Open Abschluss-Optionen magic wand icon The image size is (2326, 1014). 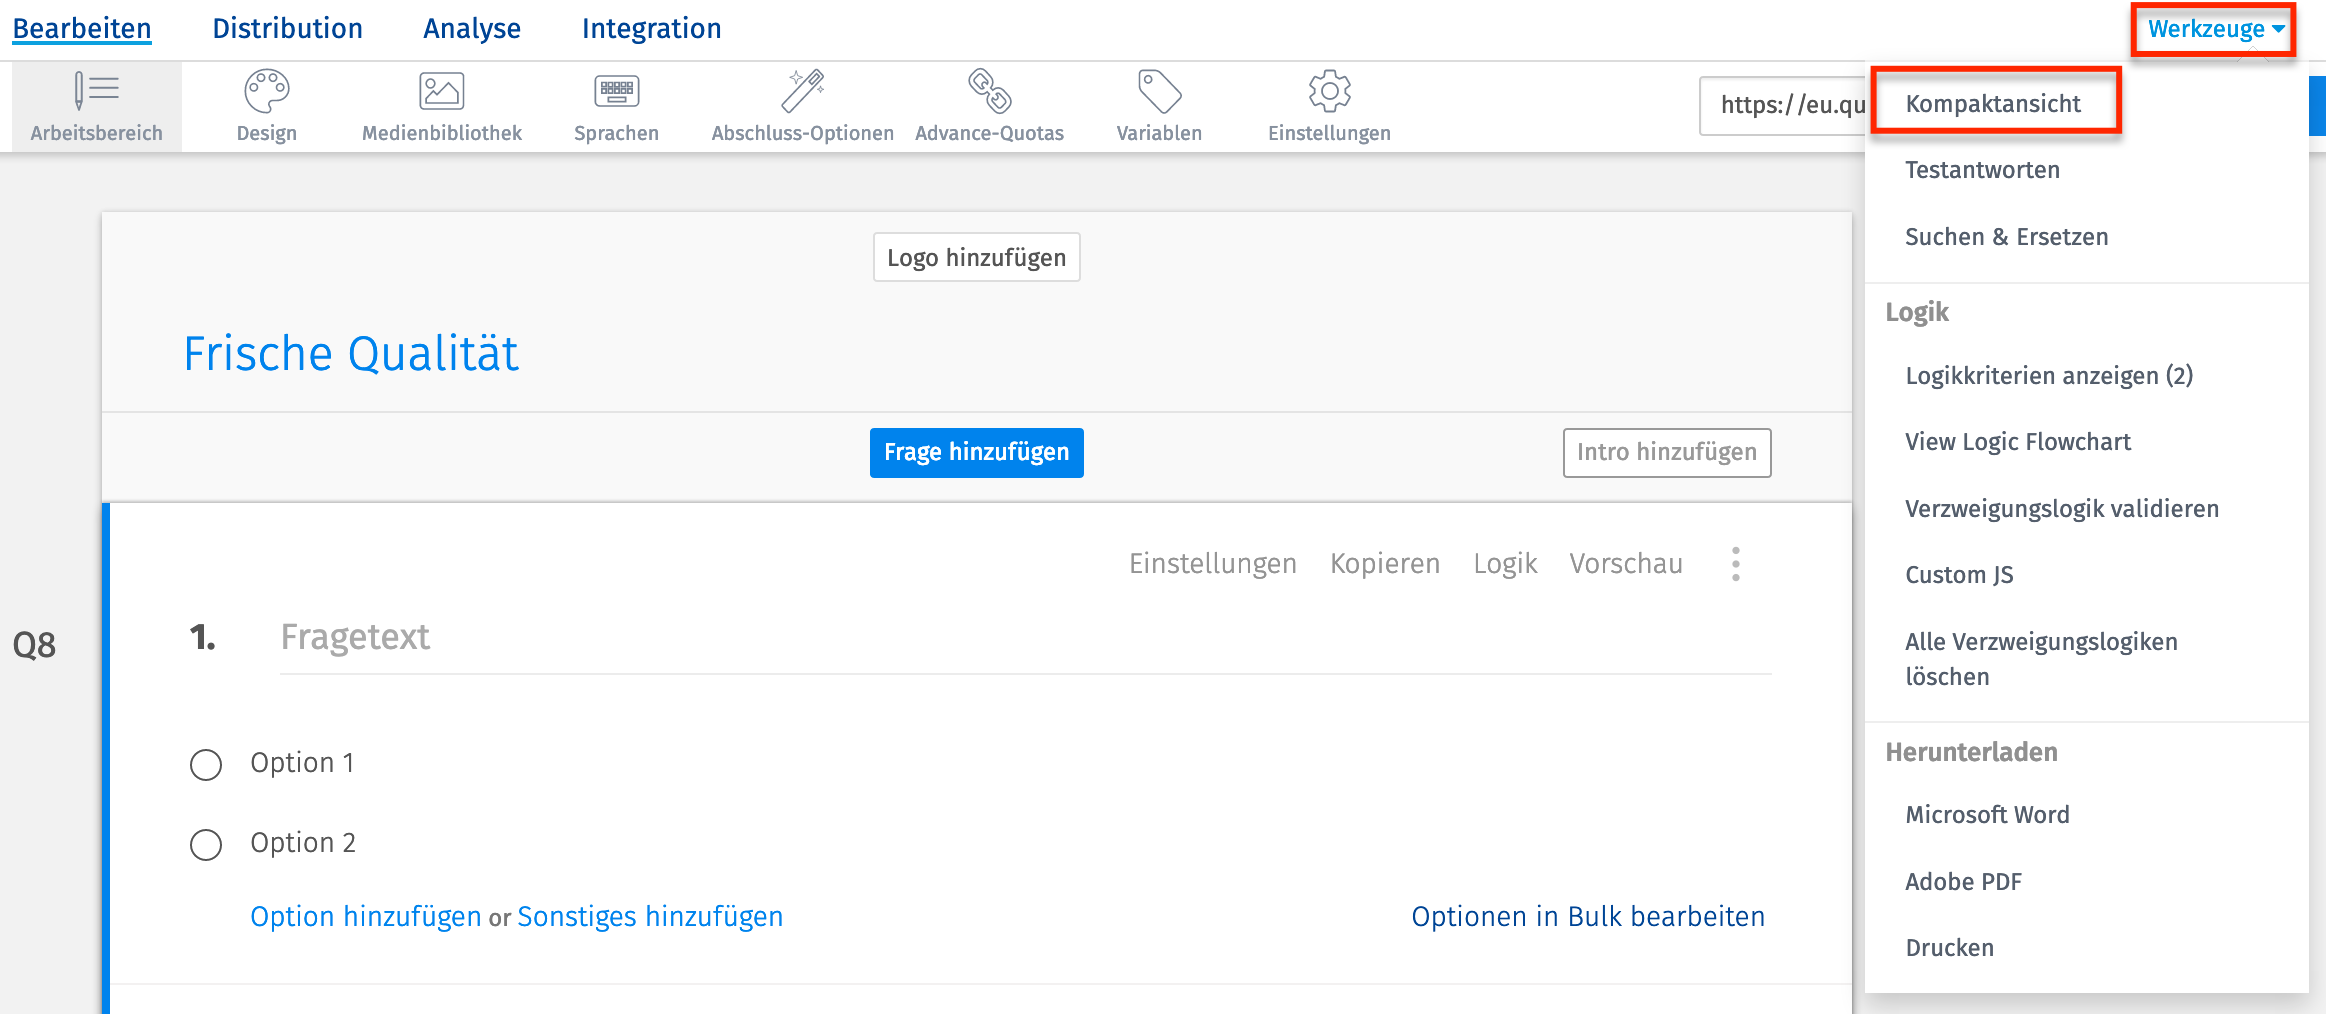tap(802, 92)
